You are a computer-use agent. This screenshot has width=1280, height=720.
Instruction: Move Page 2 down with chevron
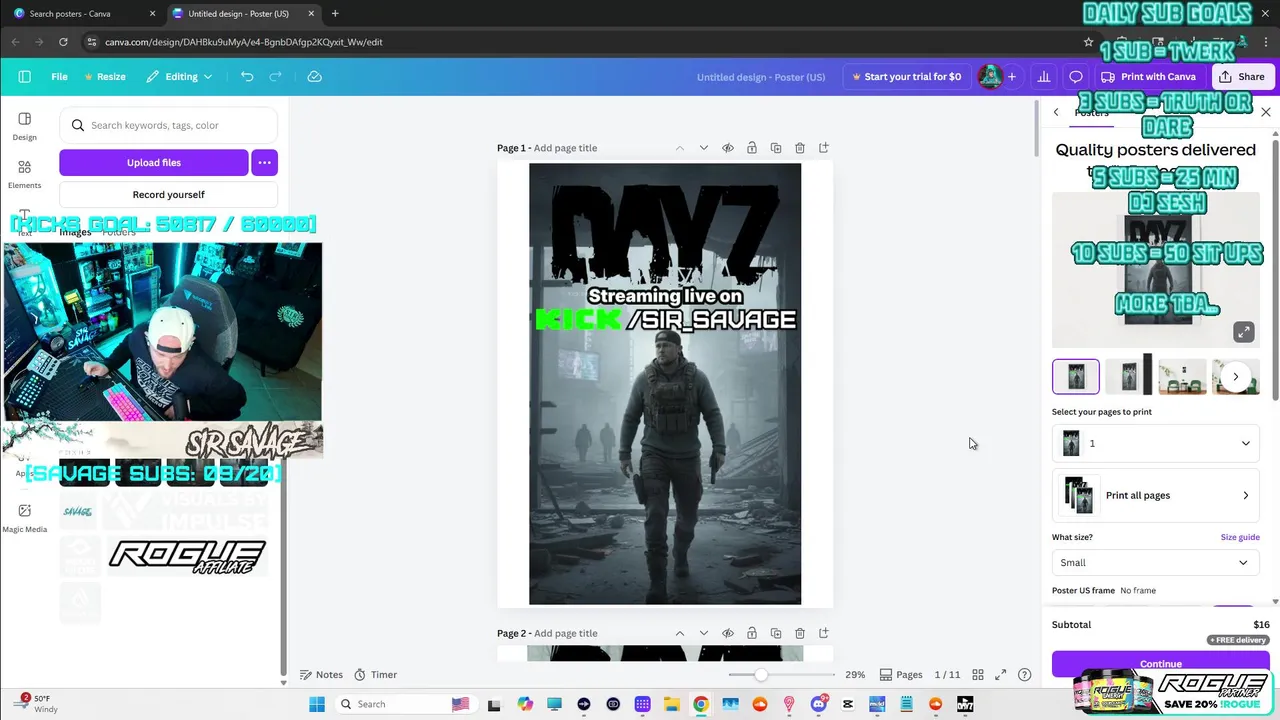(x=704, y=633)
